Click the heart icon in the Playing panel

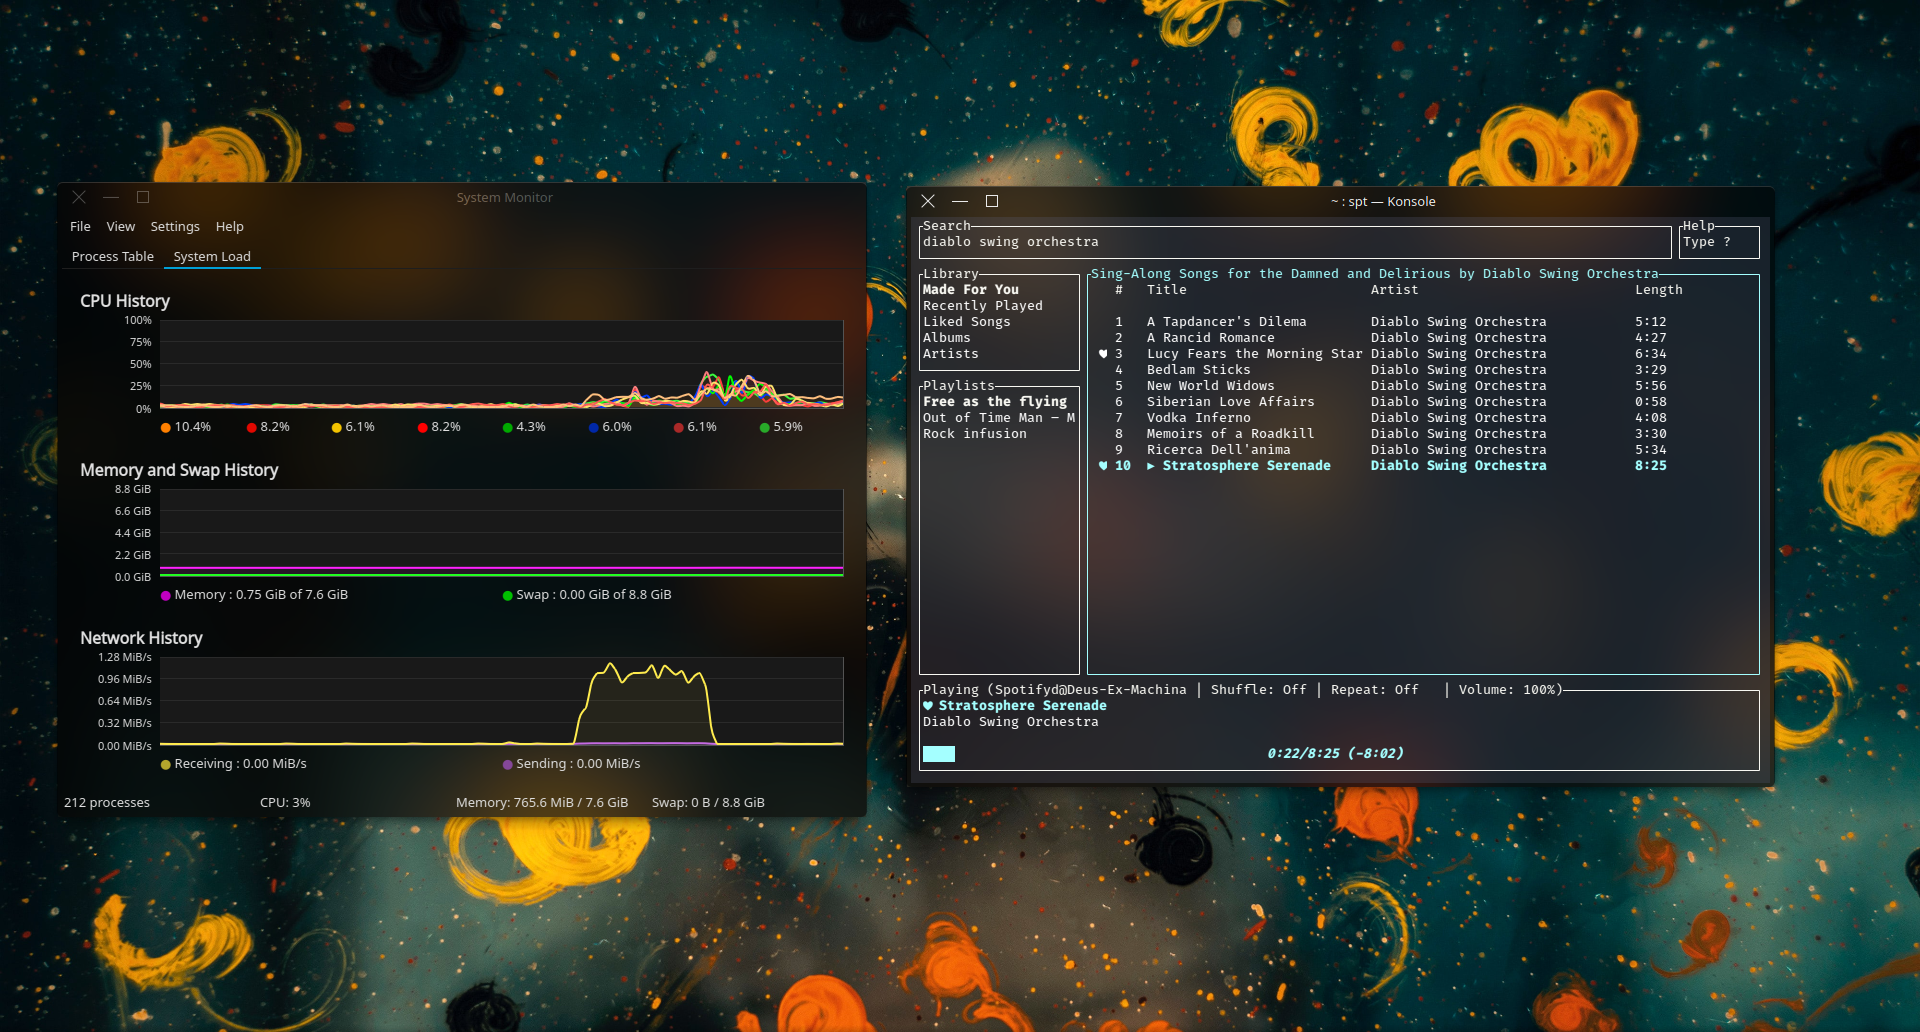point(928,706)
